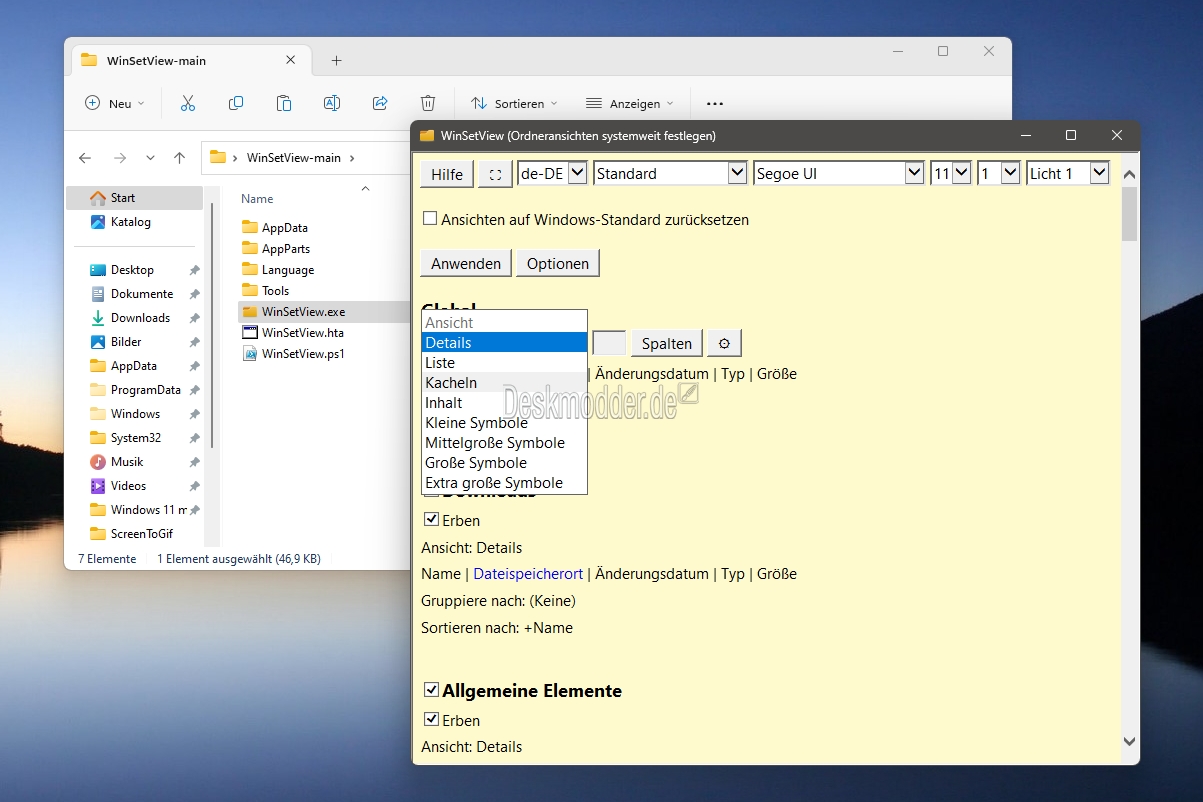This screenshot has height=802, width=1203.
Task: Select Kacheln in the Ansicht list
Action: click(505, 383)
